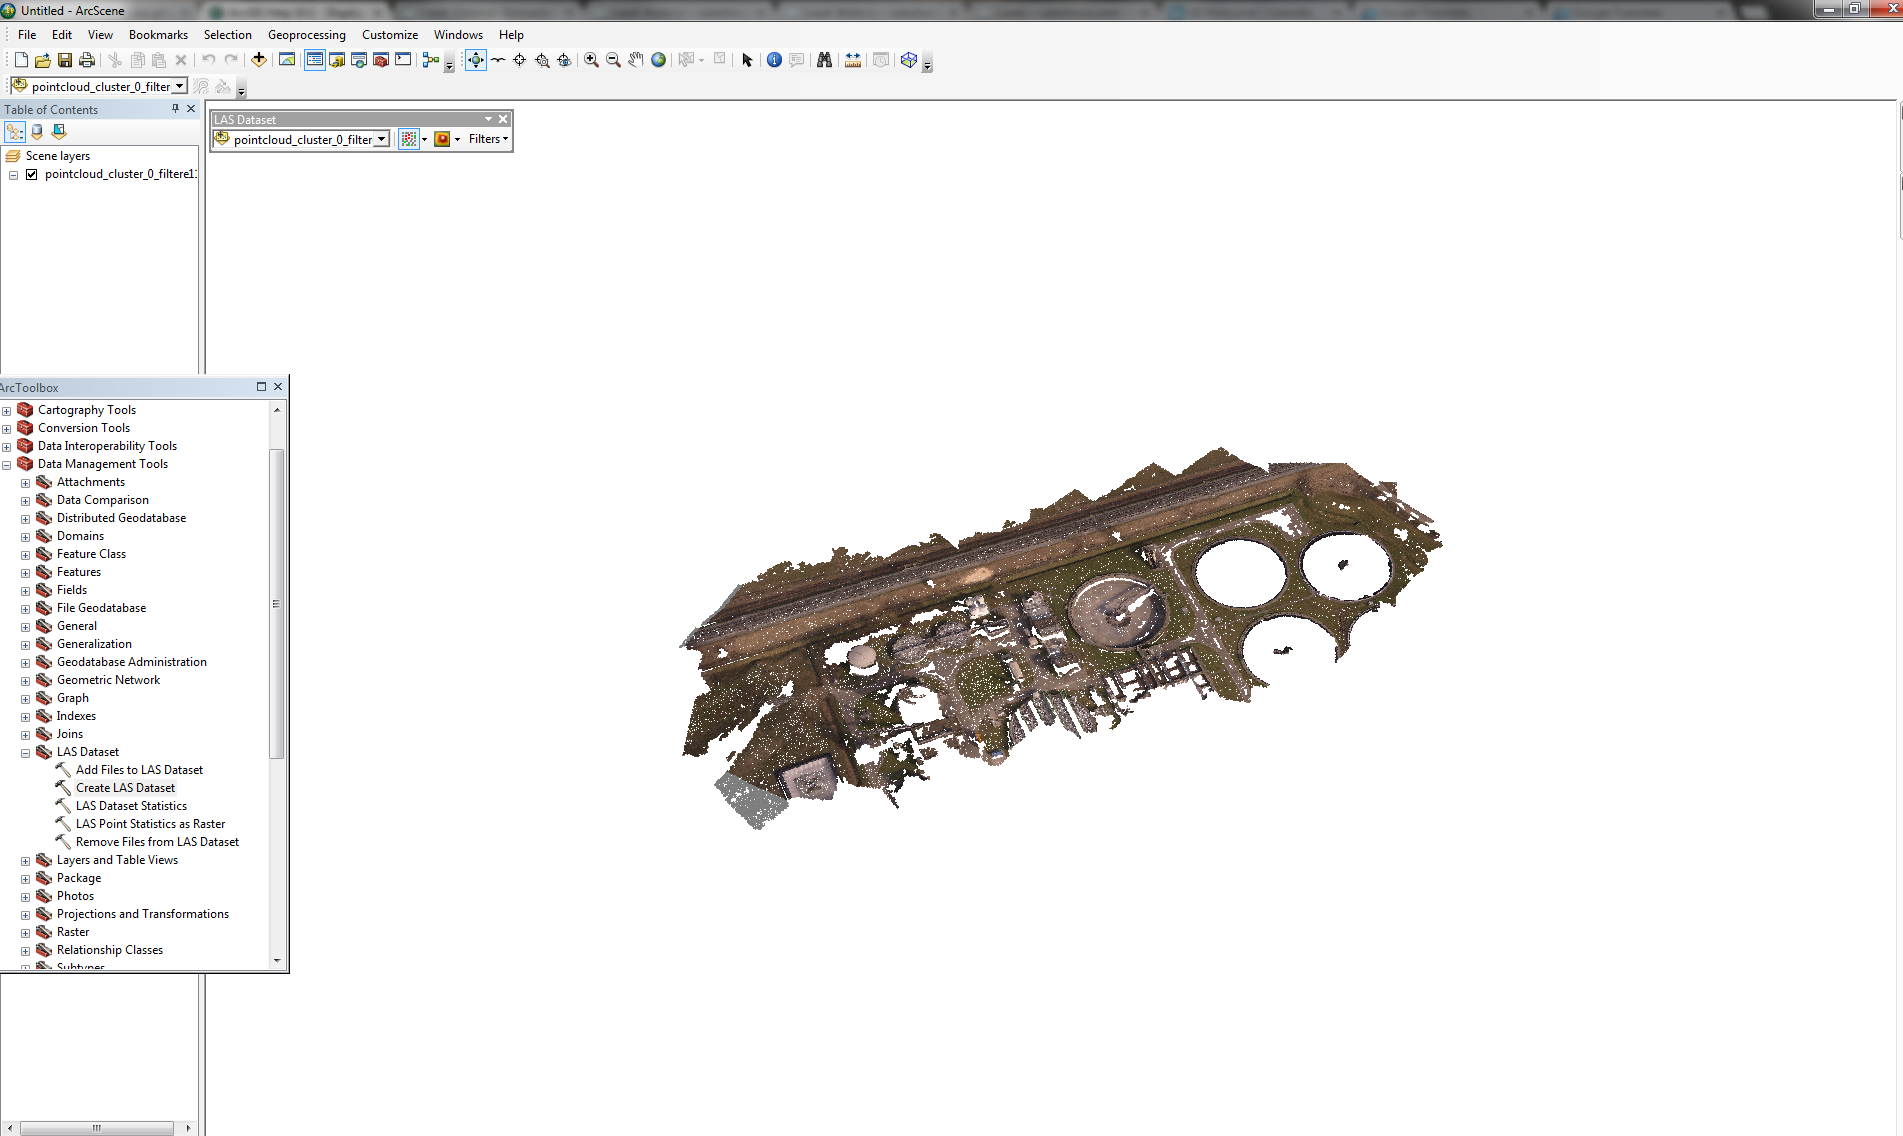This screenshot has height=1136, width=1903.
Task: Toggle List By Source view
Action: point(37,132)
